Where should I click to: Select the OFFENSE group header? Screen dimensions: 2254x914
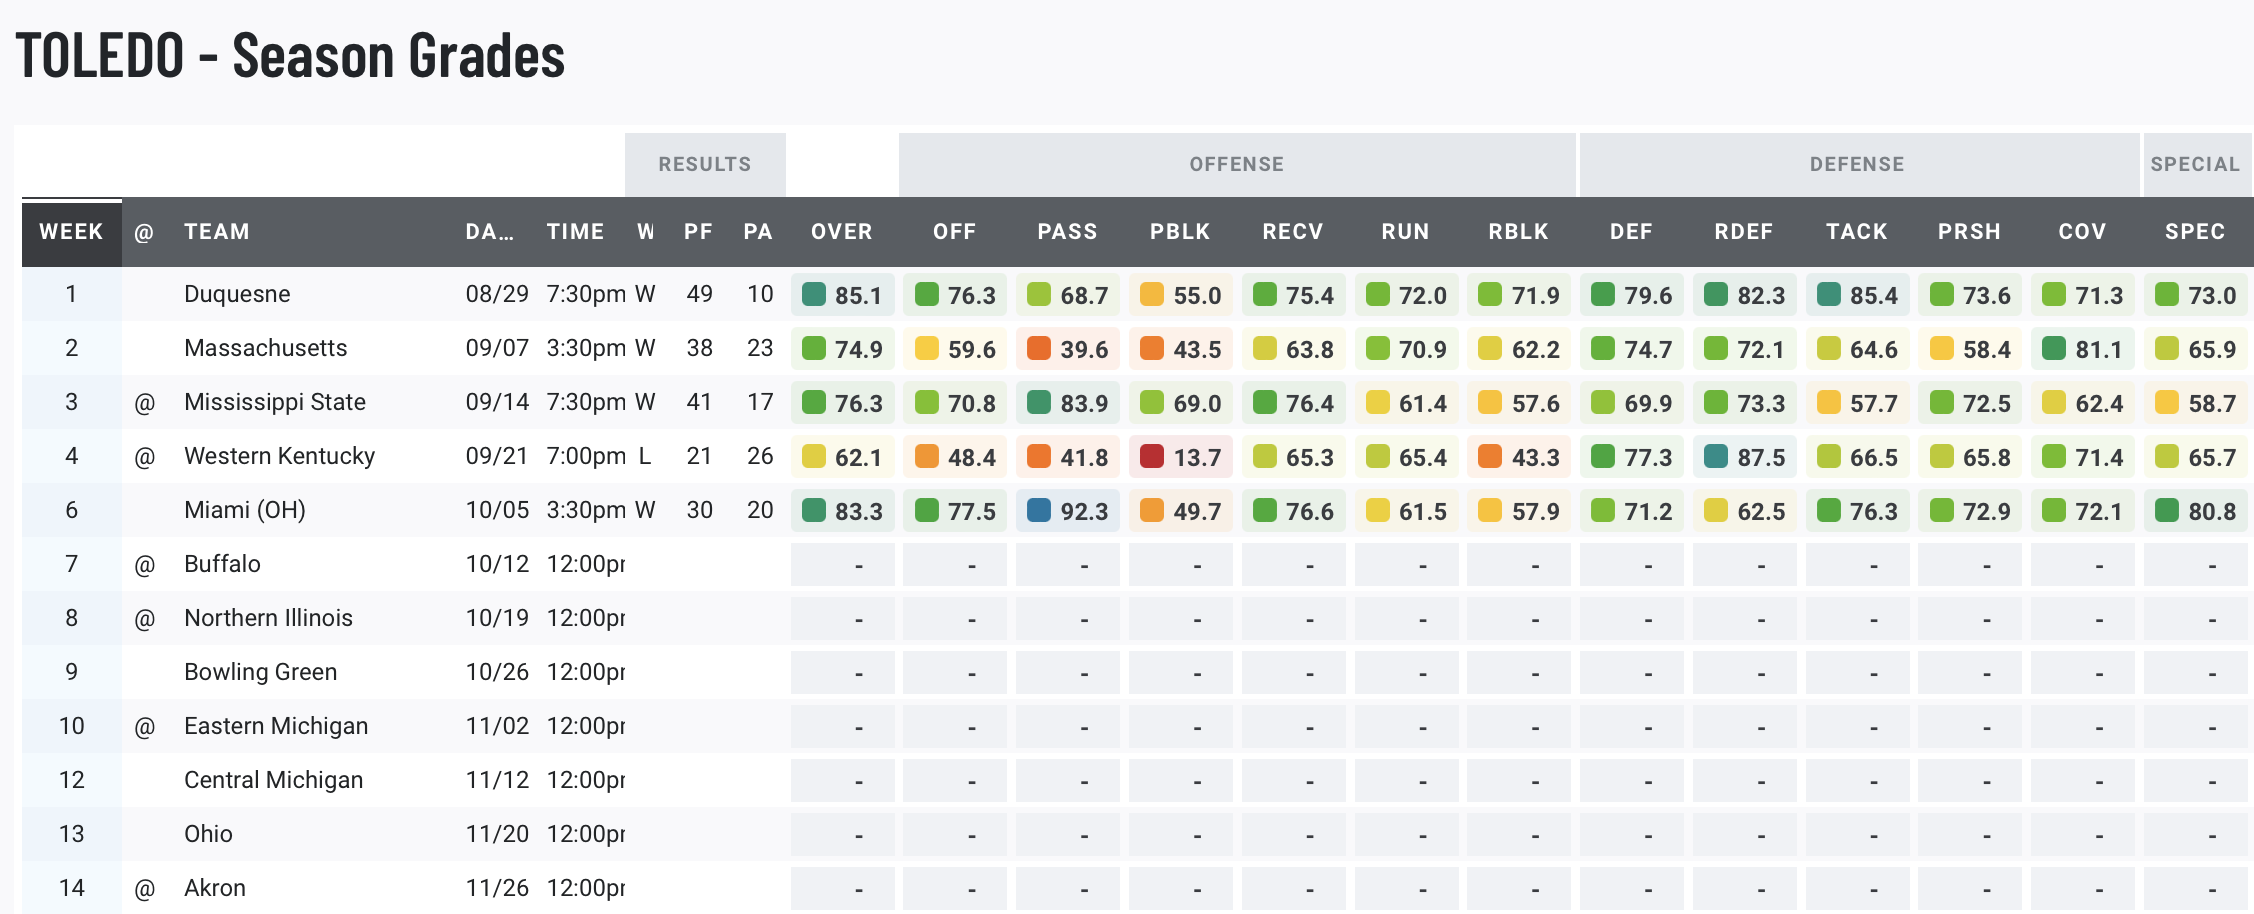coord(1236,165)
